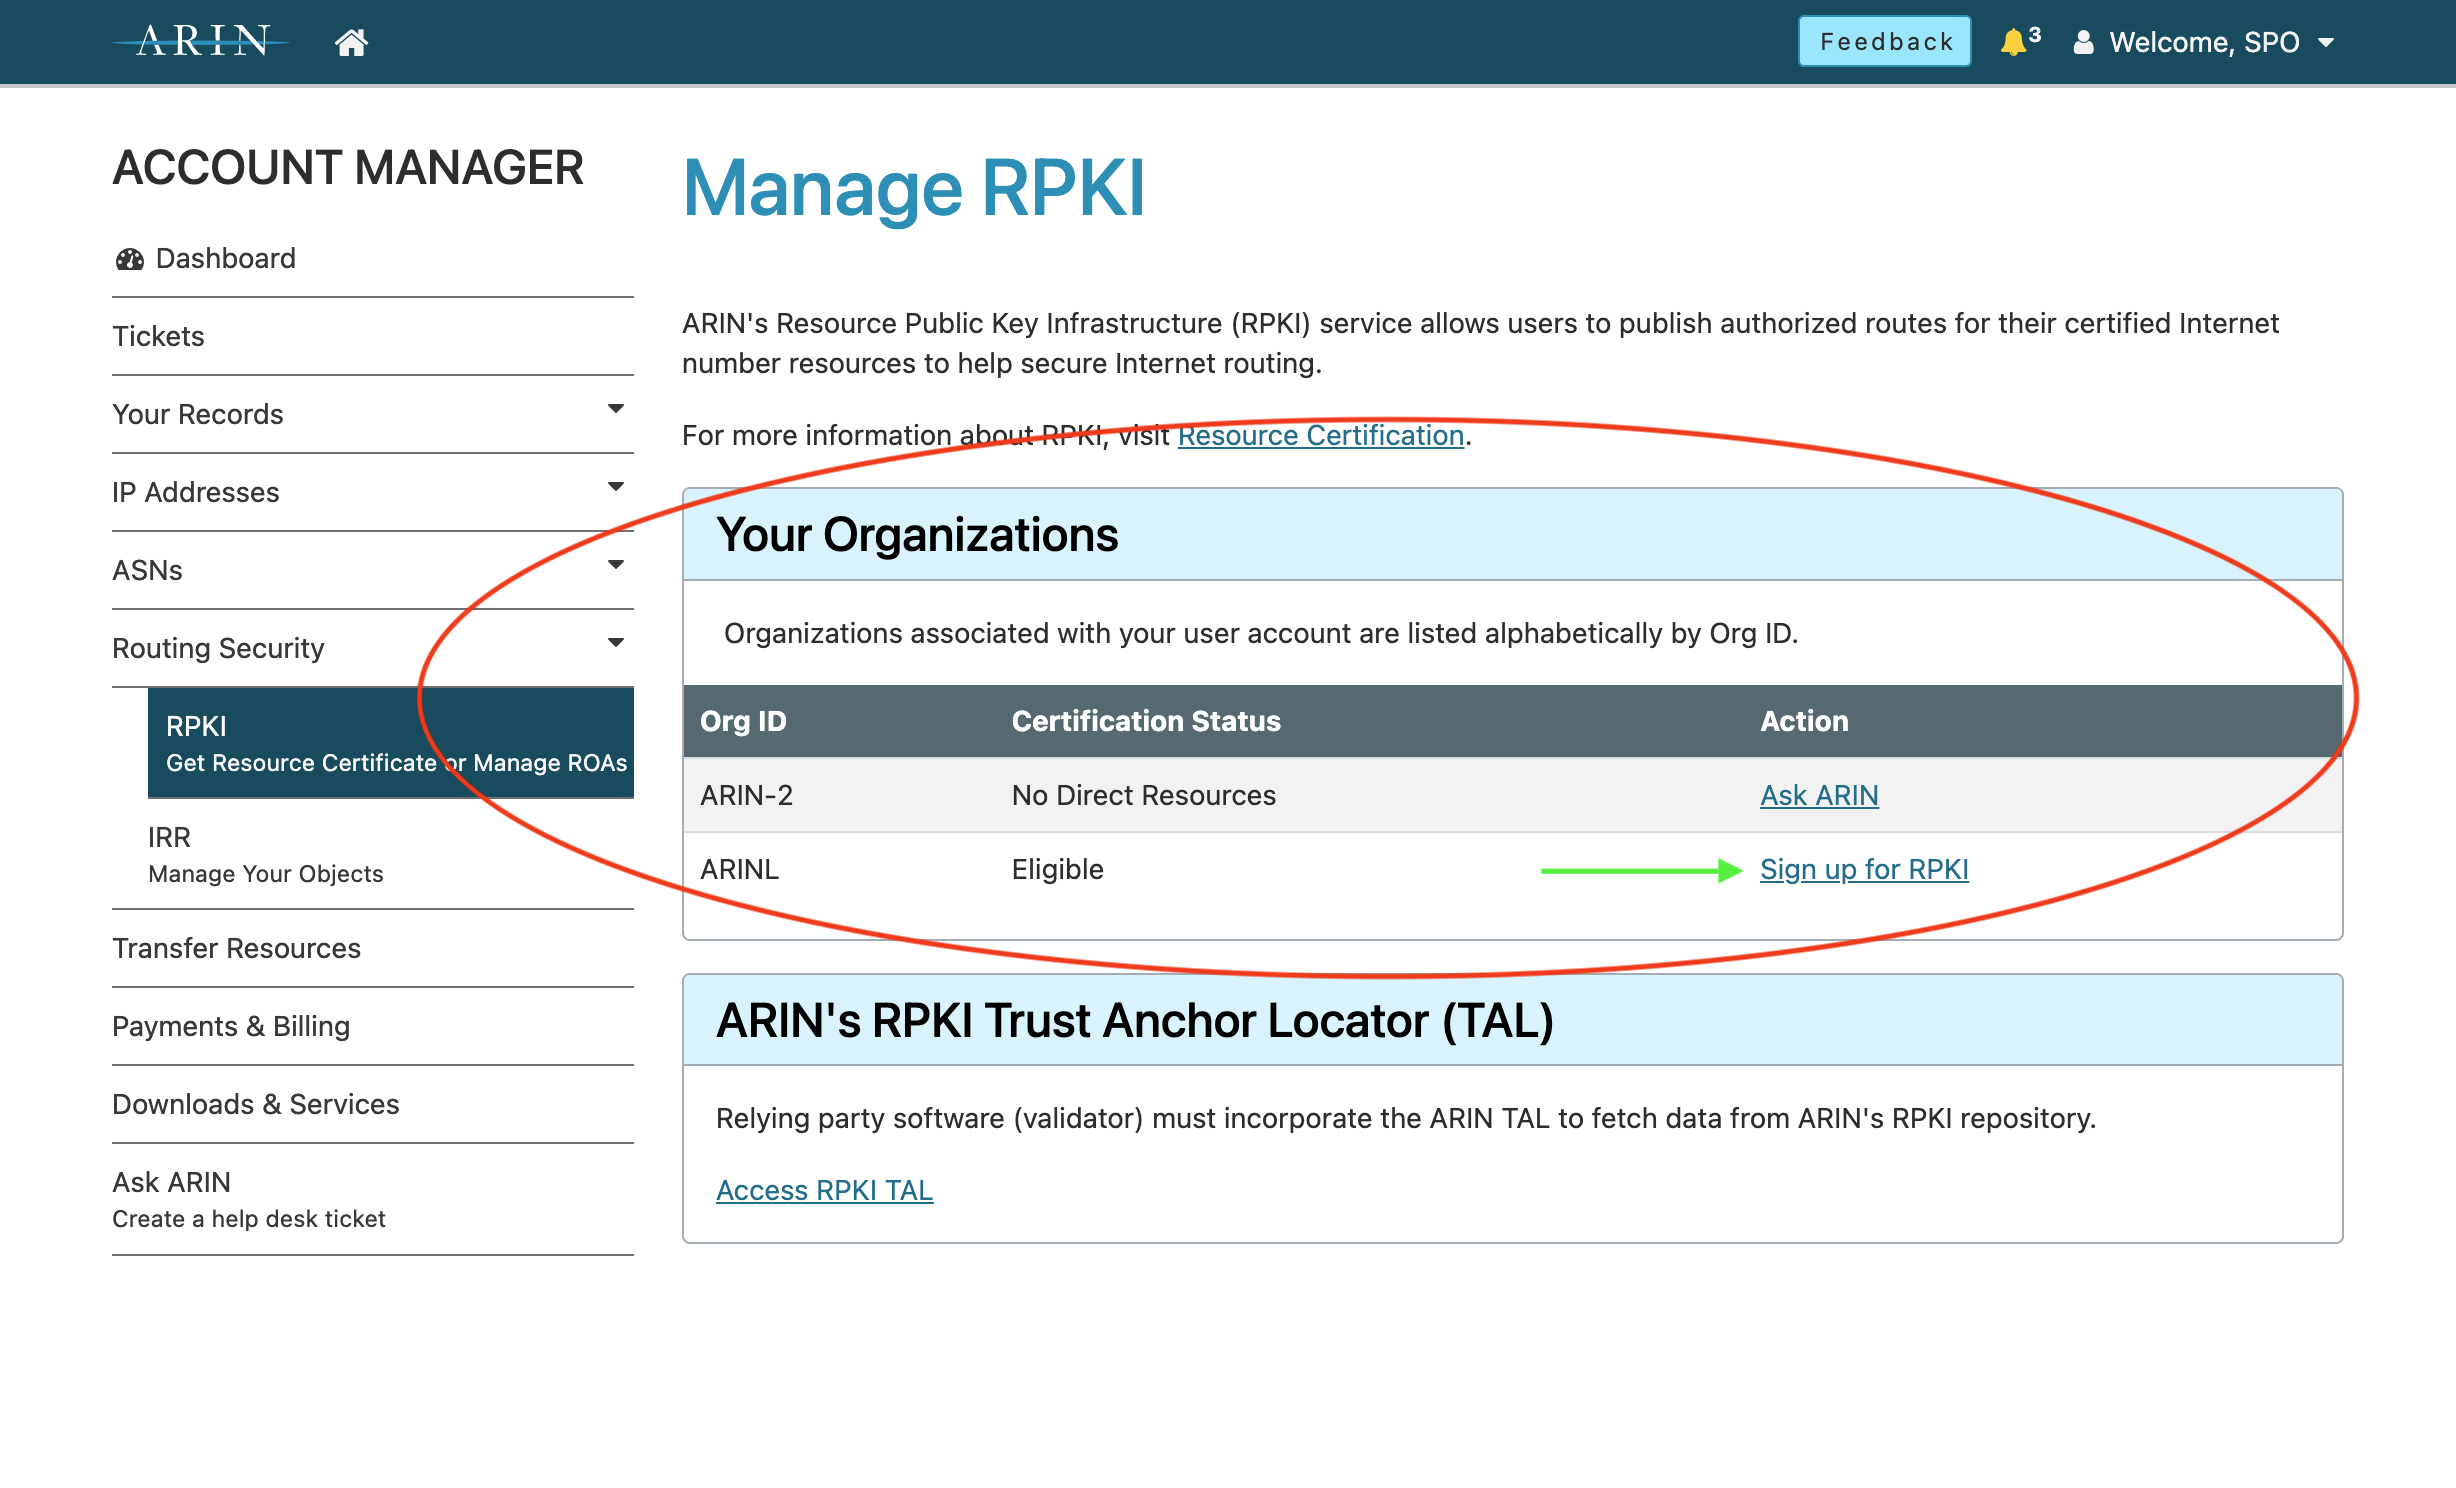Image resolution: width=2456 pixels, height=1488 pixels.
Task: Click the Org ID column header
Action: coord(744,721)
